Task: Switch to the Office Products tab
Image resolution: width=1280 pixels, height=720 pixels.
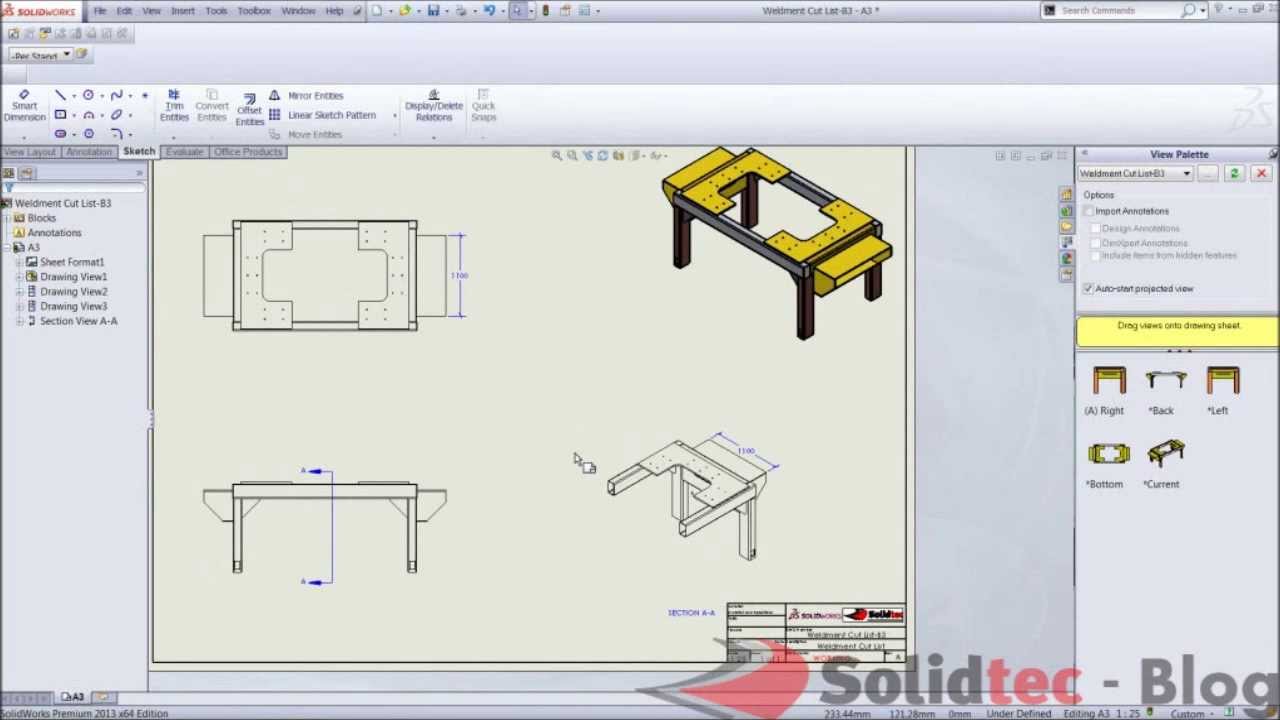Action: click(x=247, y=152)
